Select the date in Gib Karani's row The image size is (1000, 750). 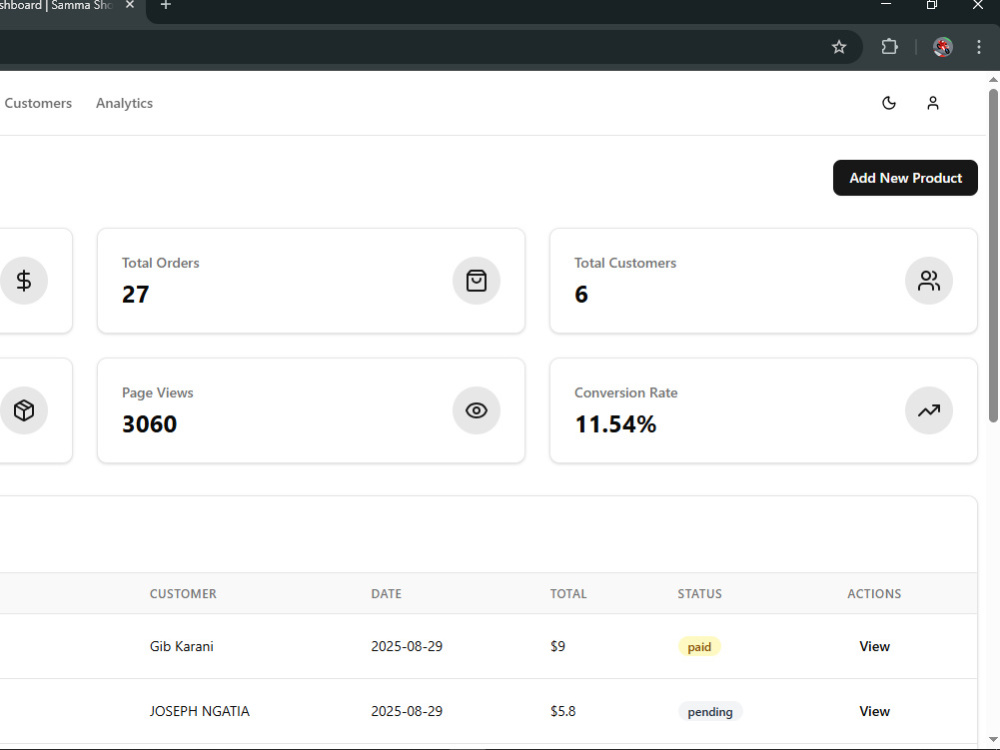pyautogui.click(x=407, y=646)
